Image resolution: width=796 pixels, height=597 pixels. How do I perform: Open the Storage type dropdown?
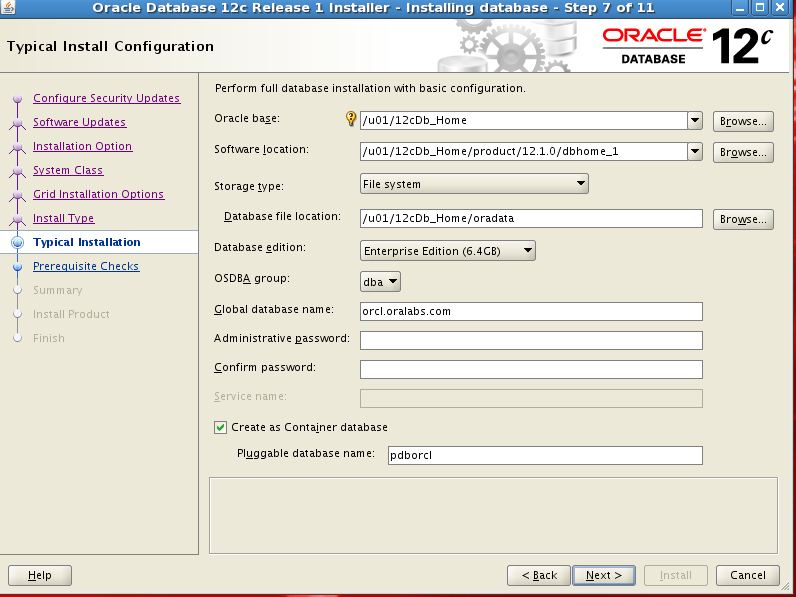[474, 184]
